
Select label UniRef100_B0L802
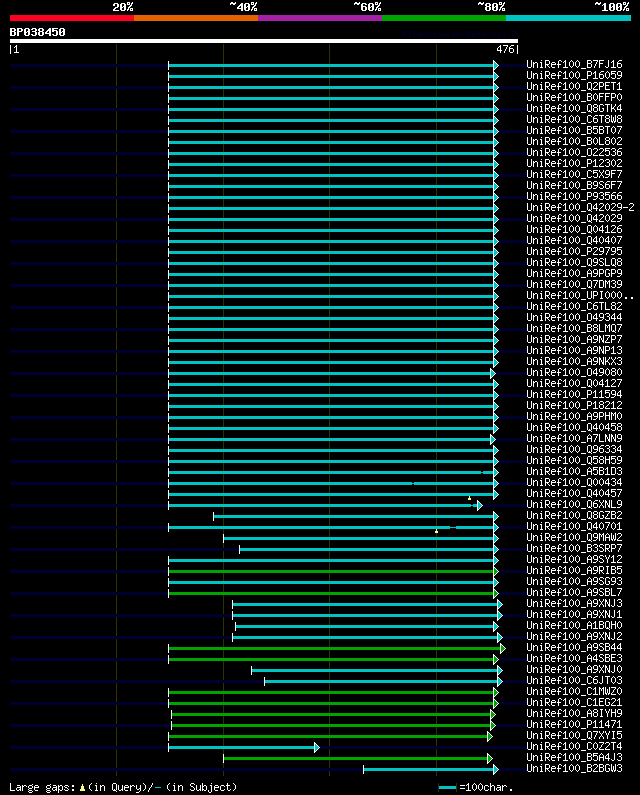[574, 141]
